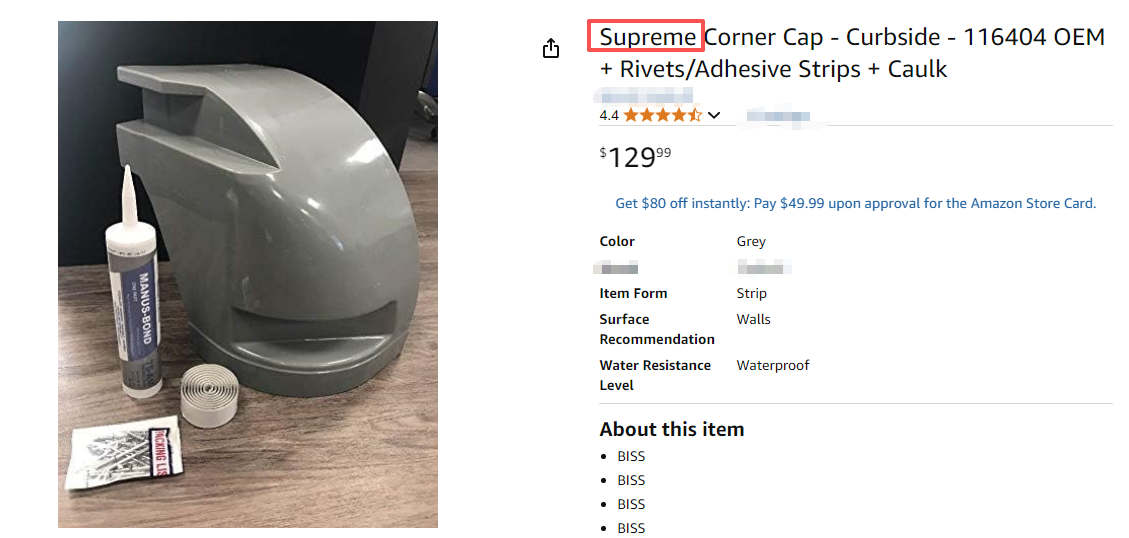Select the Walls surface value
This screenshot has height=538, width=1129.
click(x=753, y=319)
